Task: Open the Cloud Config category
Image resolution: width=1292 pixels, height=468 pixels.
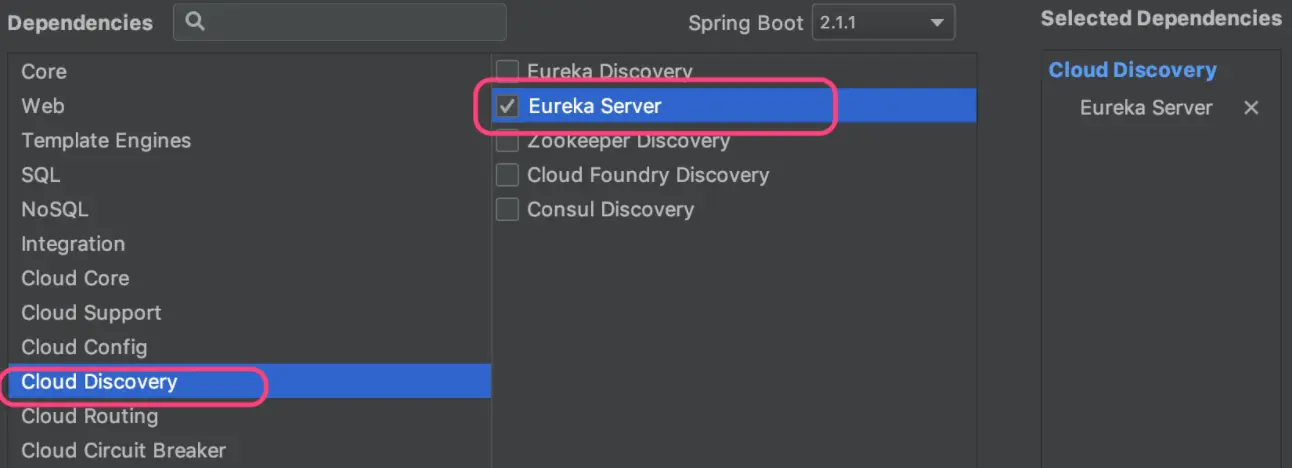Action: click(x=249, y=347)
